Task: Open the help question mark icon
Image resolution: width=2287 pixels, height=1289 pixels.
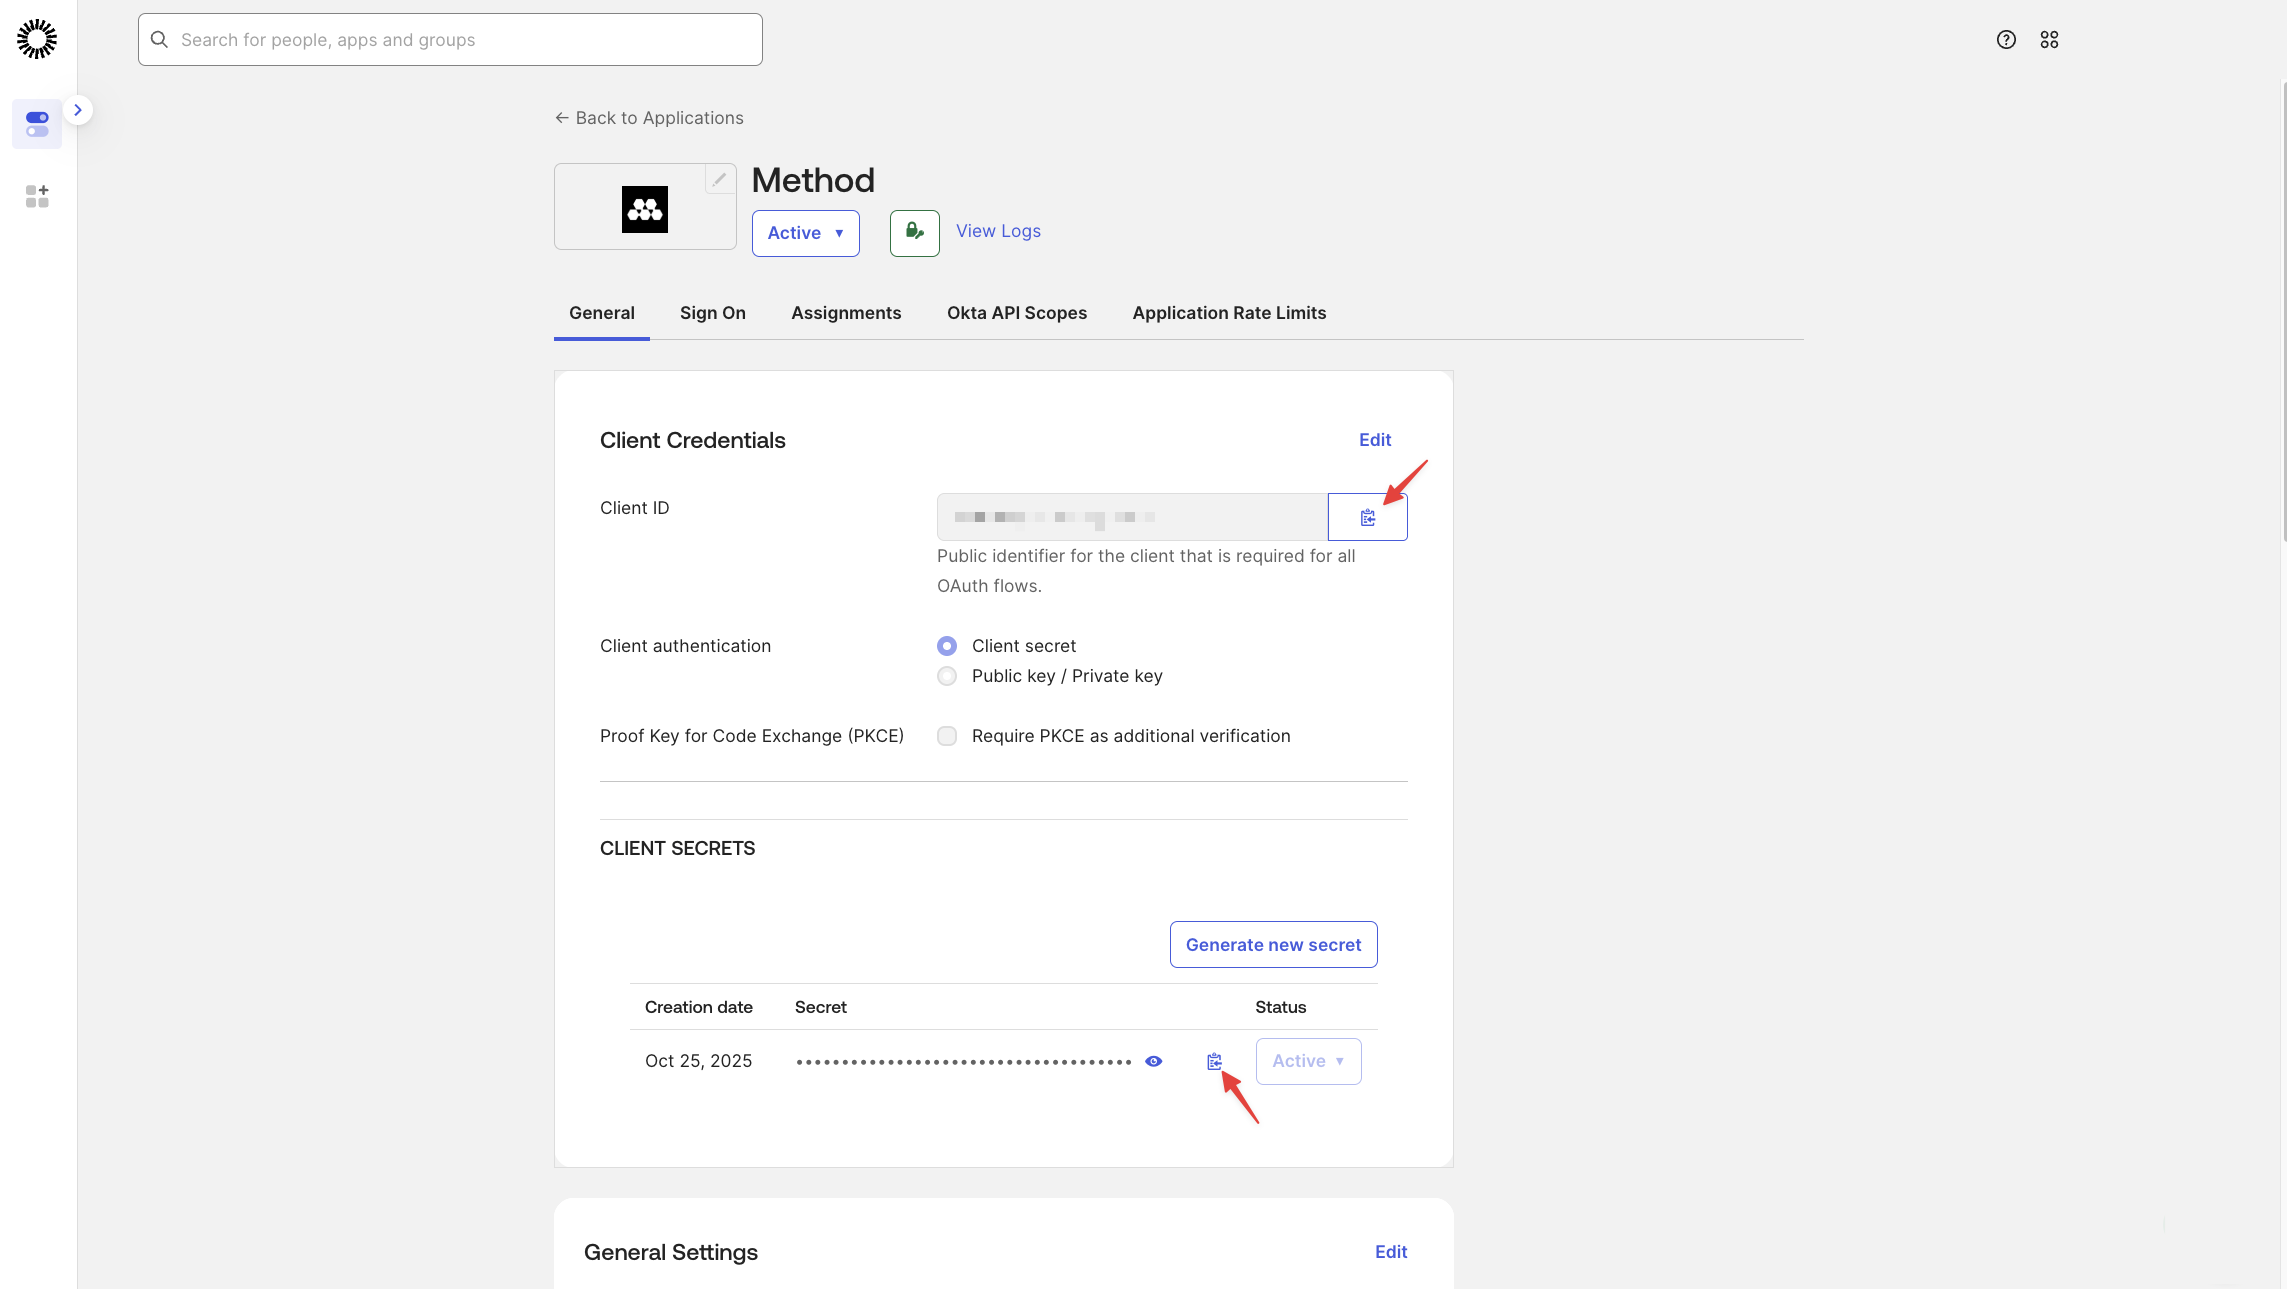Action: (x=2006, y=39)
